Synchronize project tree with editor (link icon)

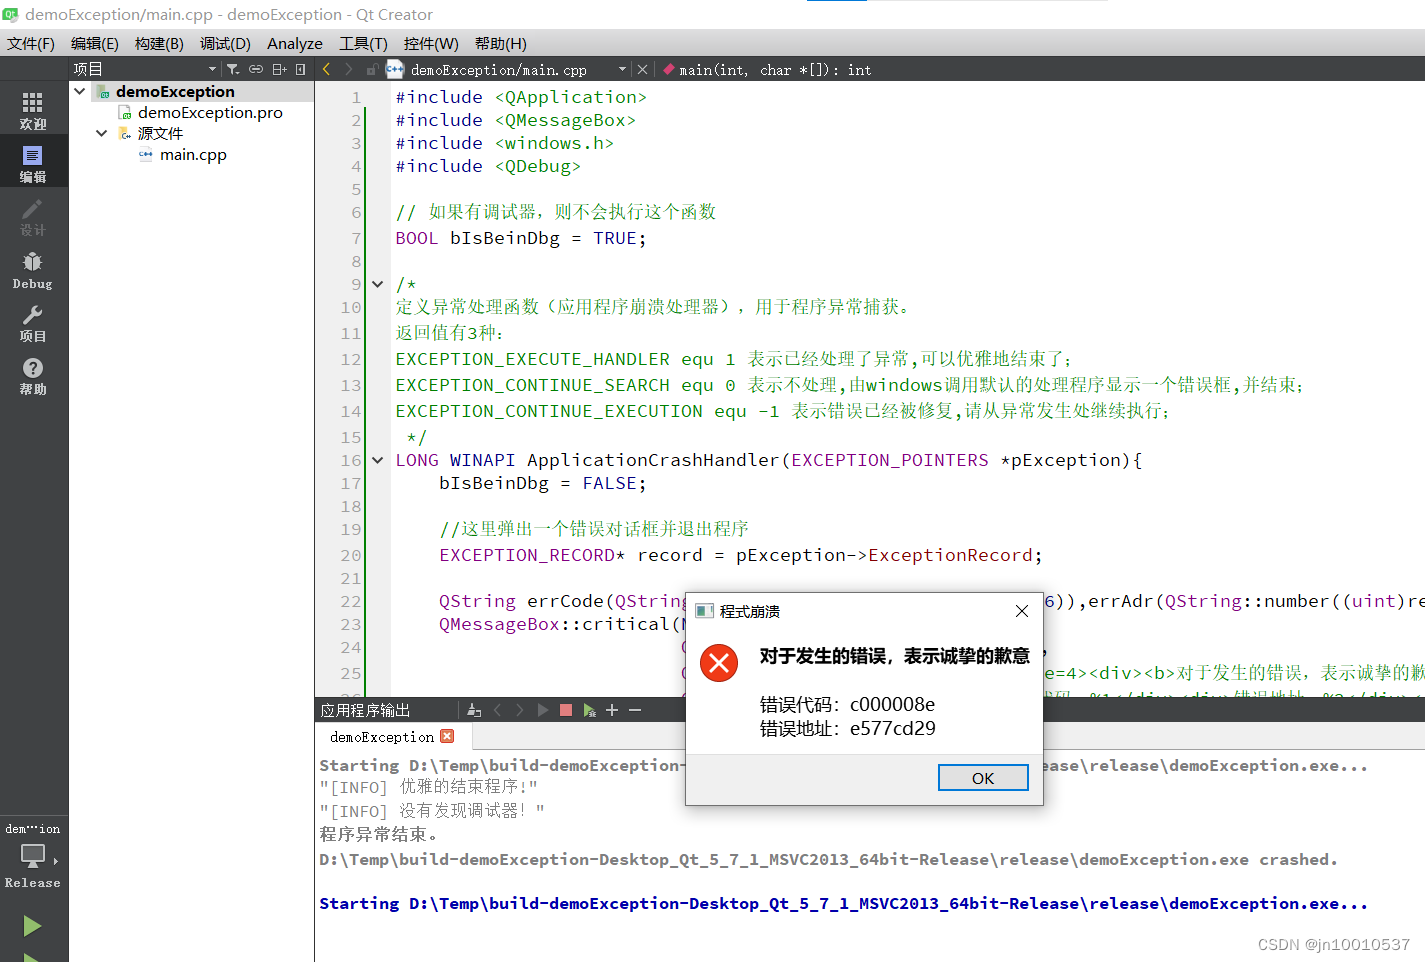pyautogui.click(x=256, y=69)
